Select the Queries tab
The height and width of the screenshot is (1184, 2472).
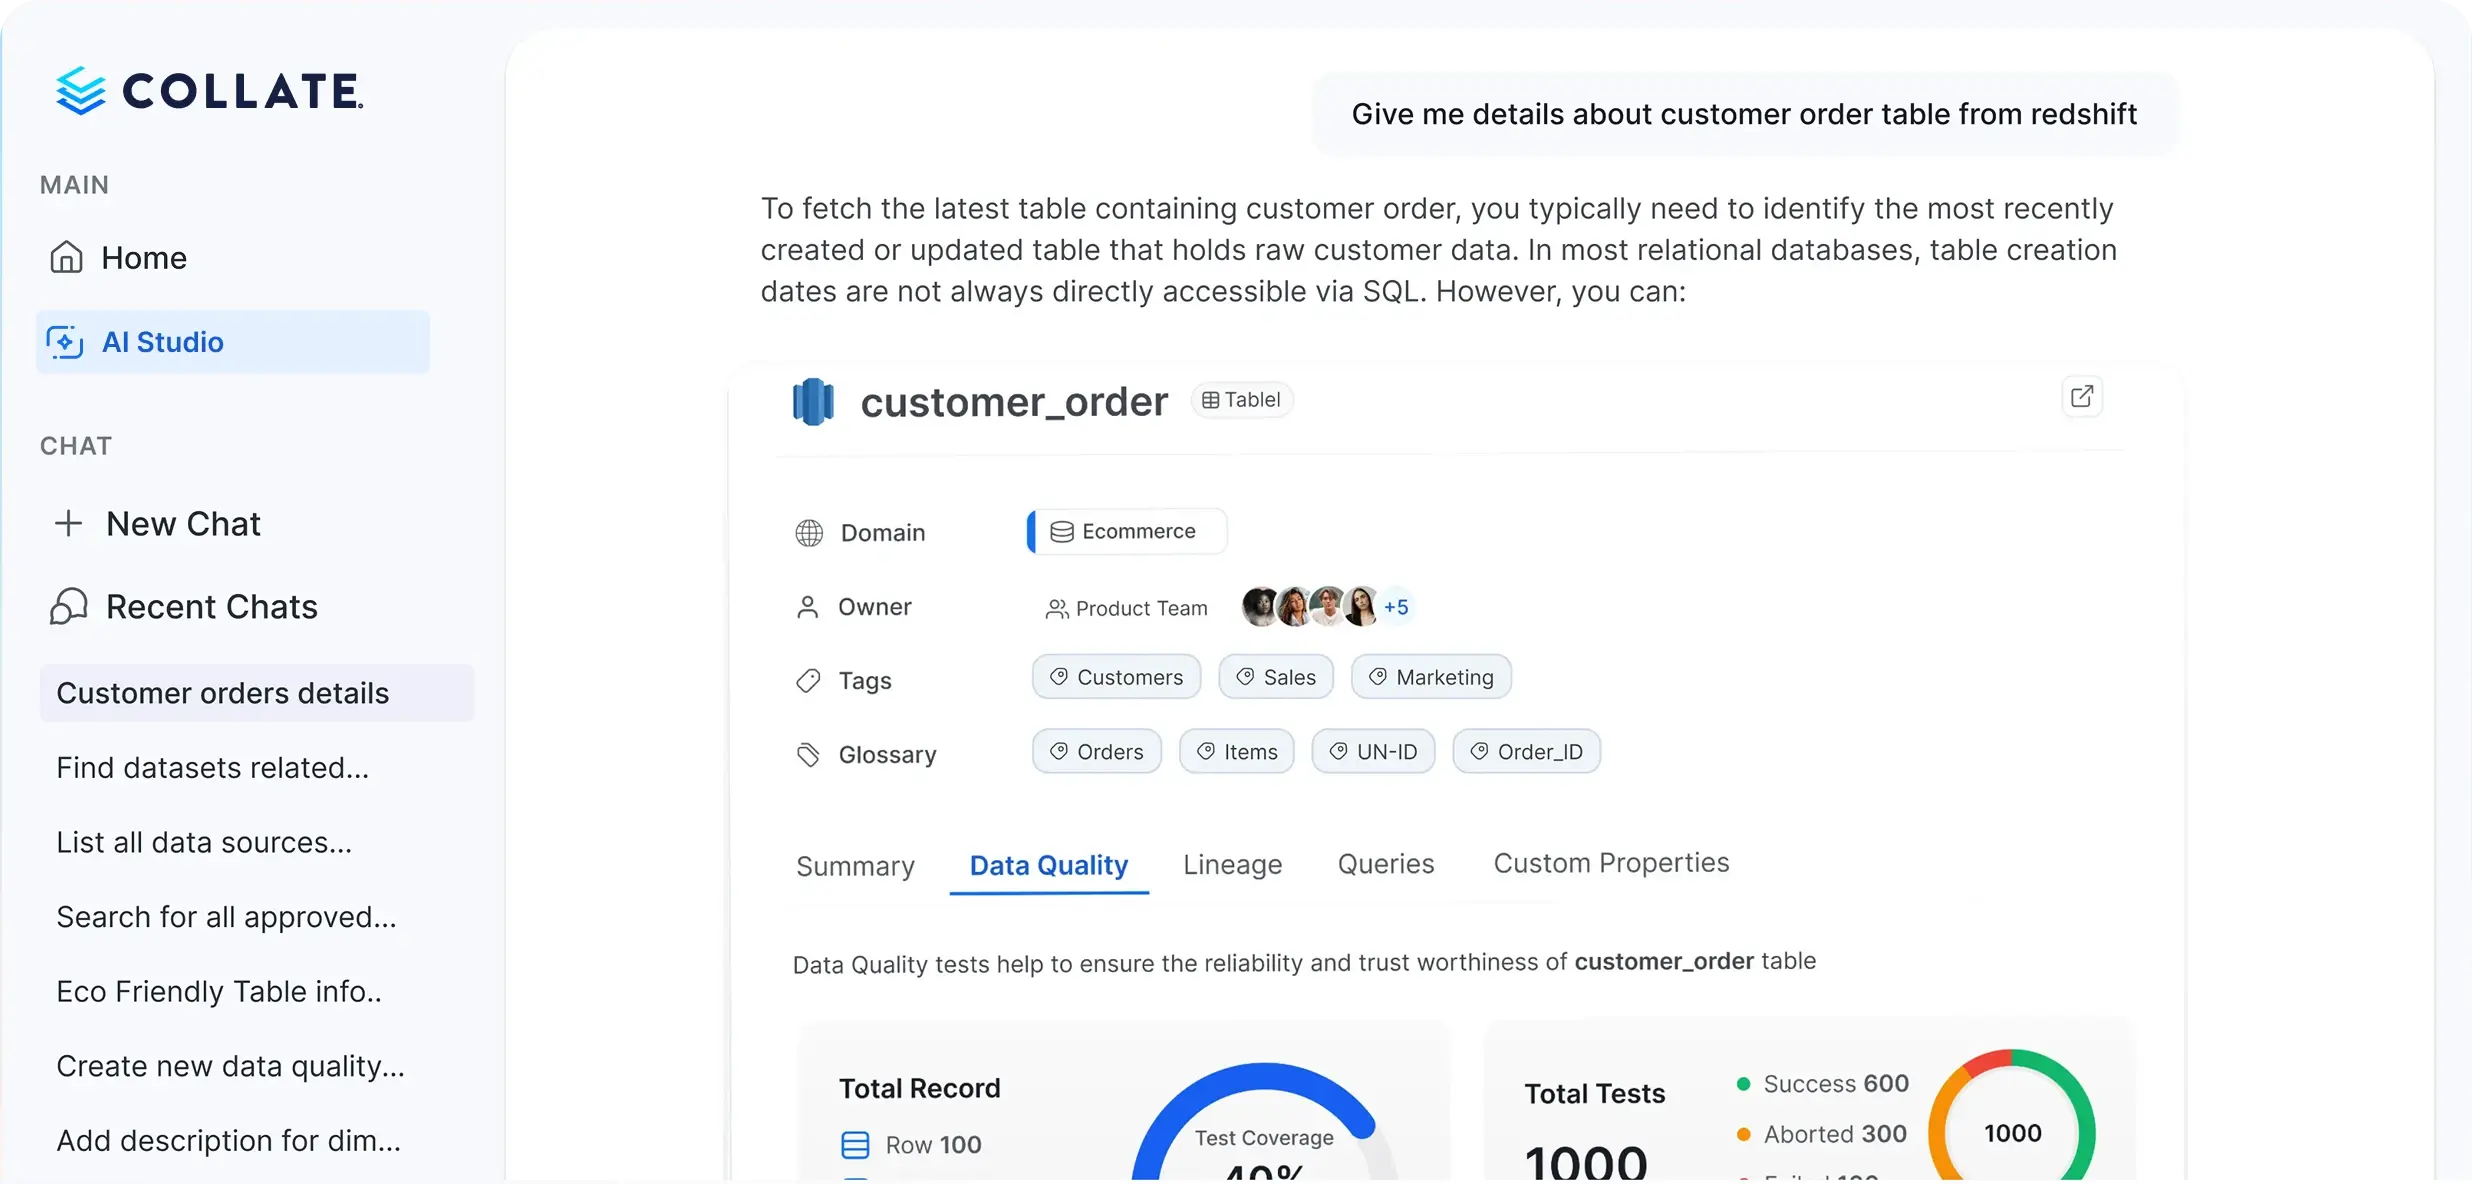(x=1386, y=864)
